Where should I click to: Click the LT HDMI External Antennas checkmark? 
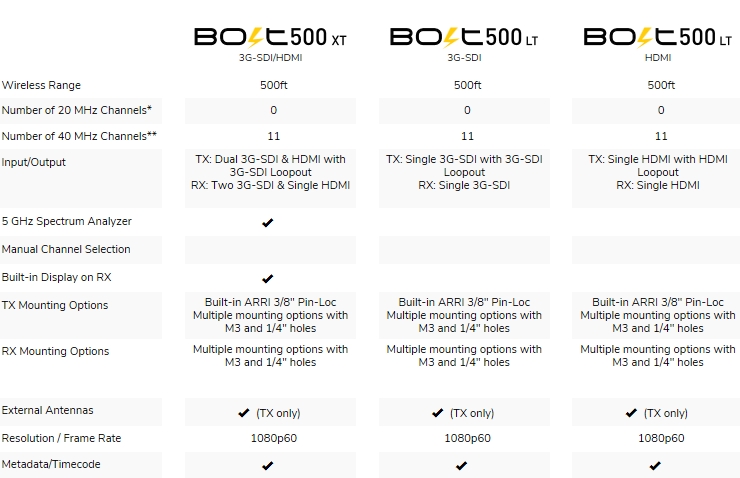[631, 413]
